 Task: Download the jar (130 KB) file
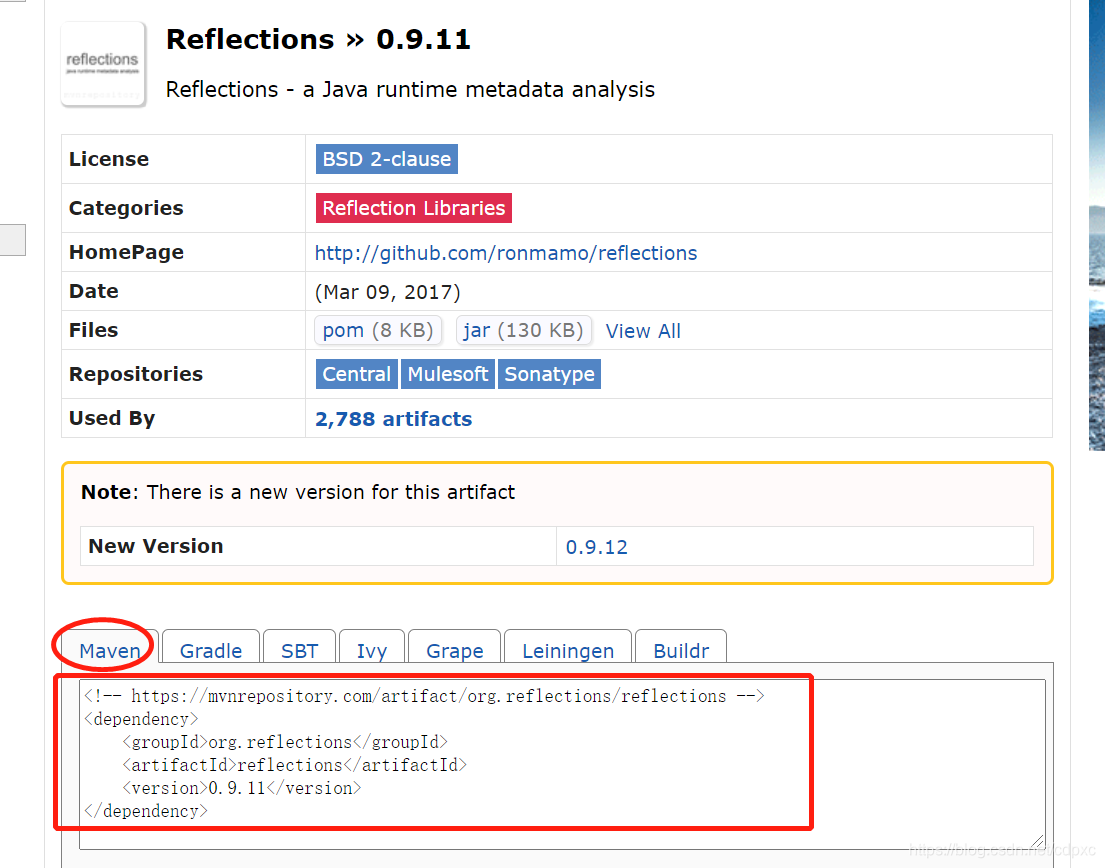tap(523, 330)
